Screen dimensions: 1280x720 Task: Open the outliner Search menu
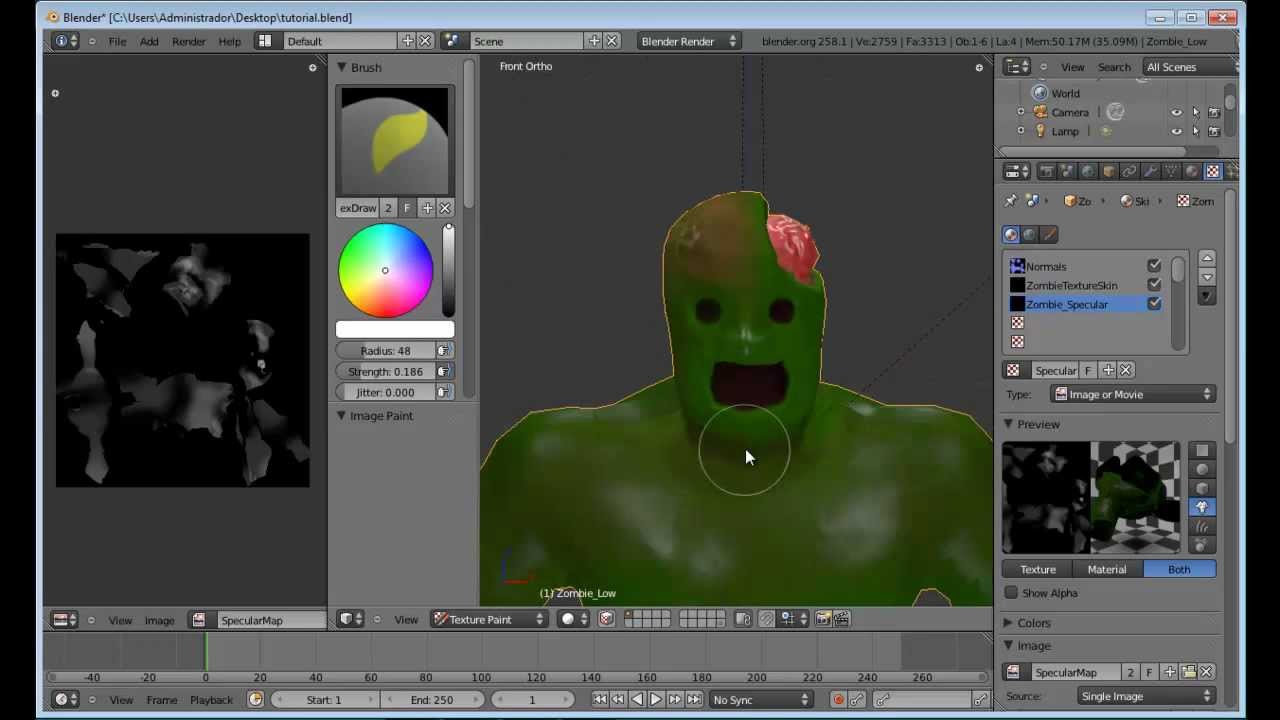click(1114, 67)
